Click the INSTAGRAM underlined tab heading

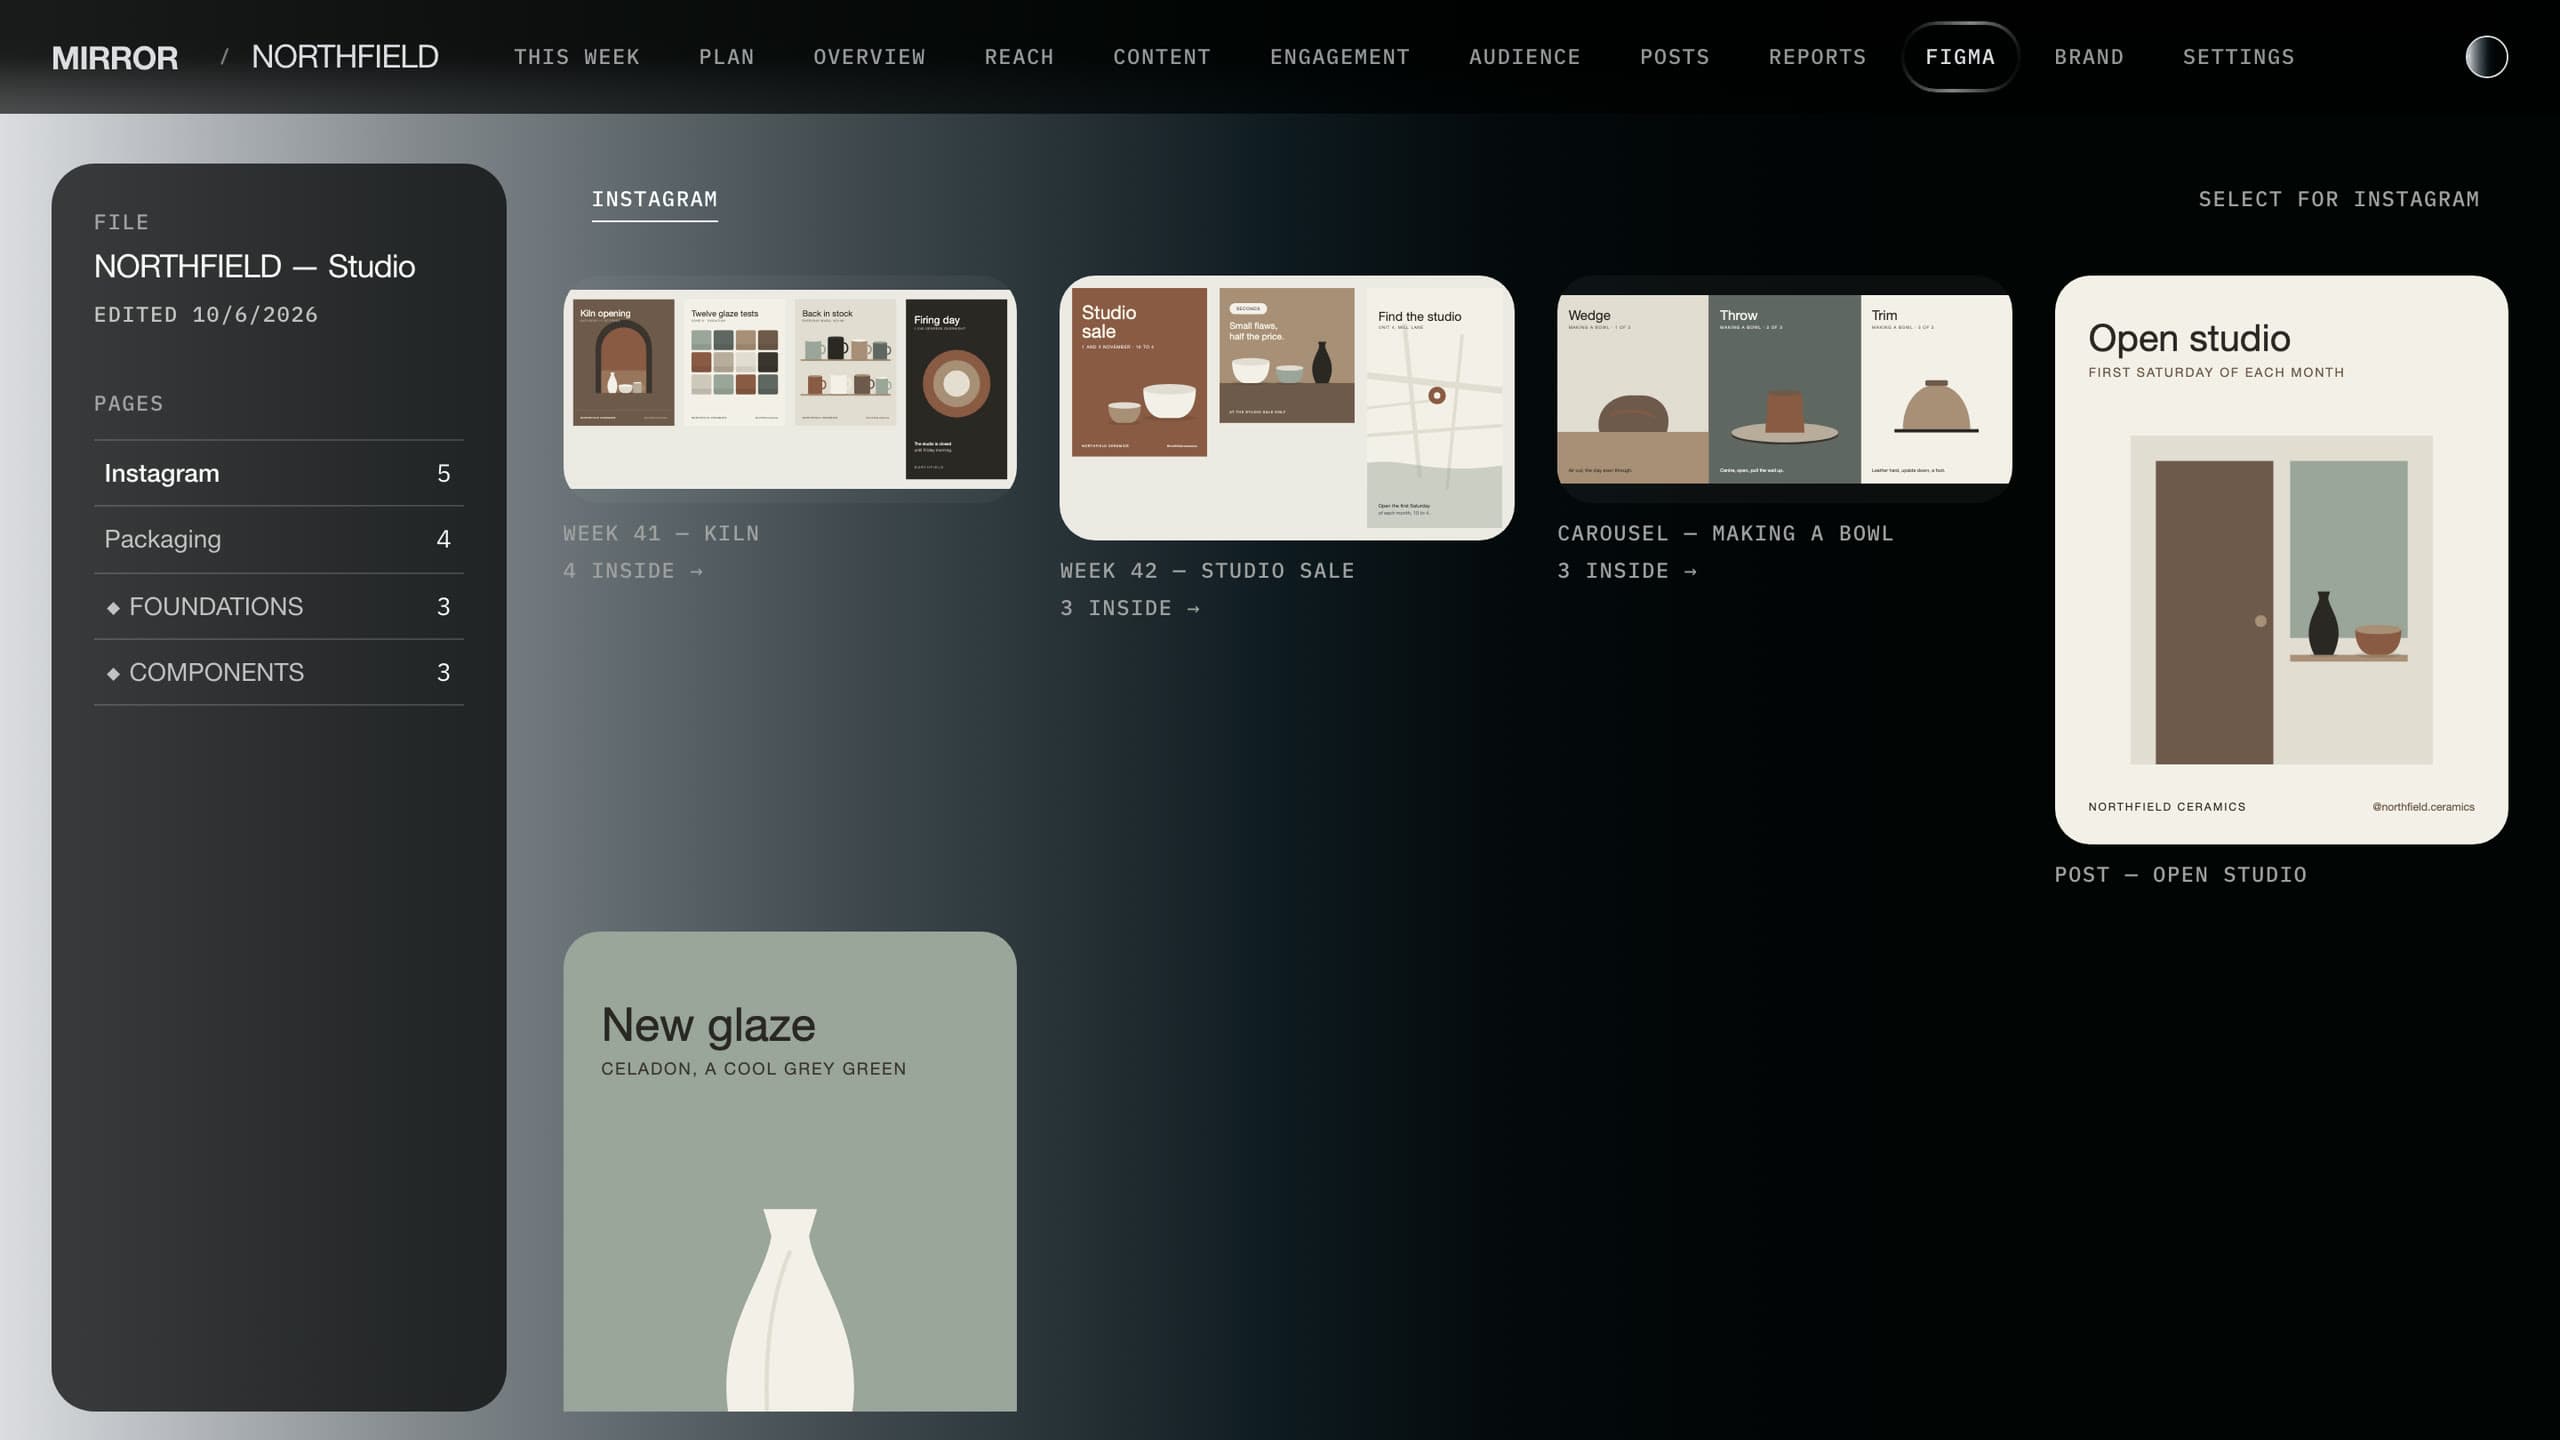(x=655, y=200)
